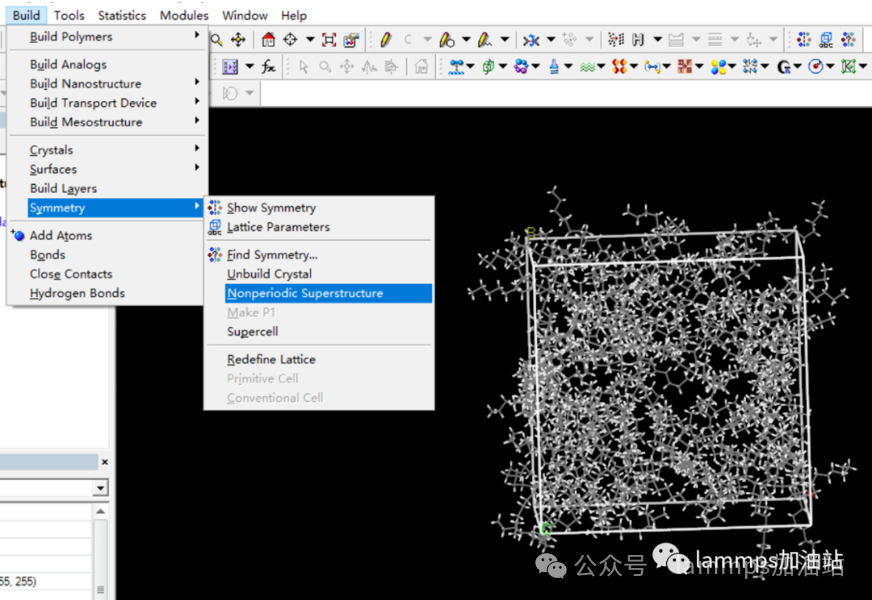
Task: Expand the Animation filmstrip dropdown arrow
Action: tap(250, 67)
